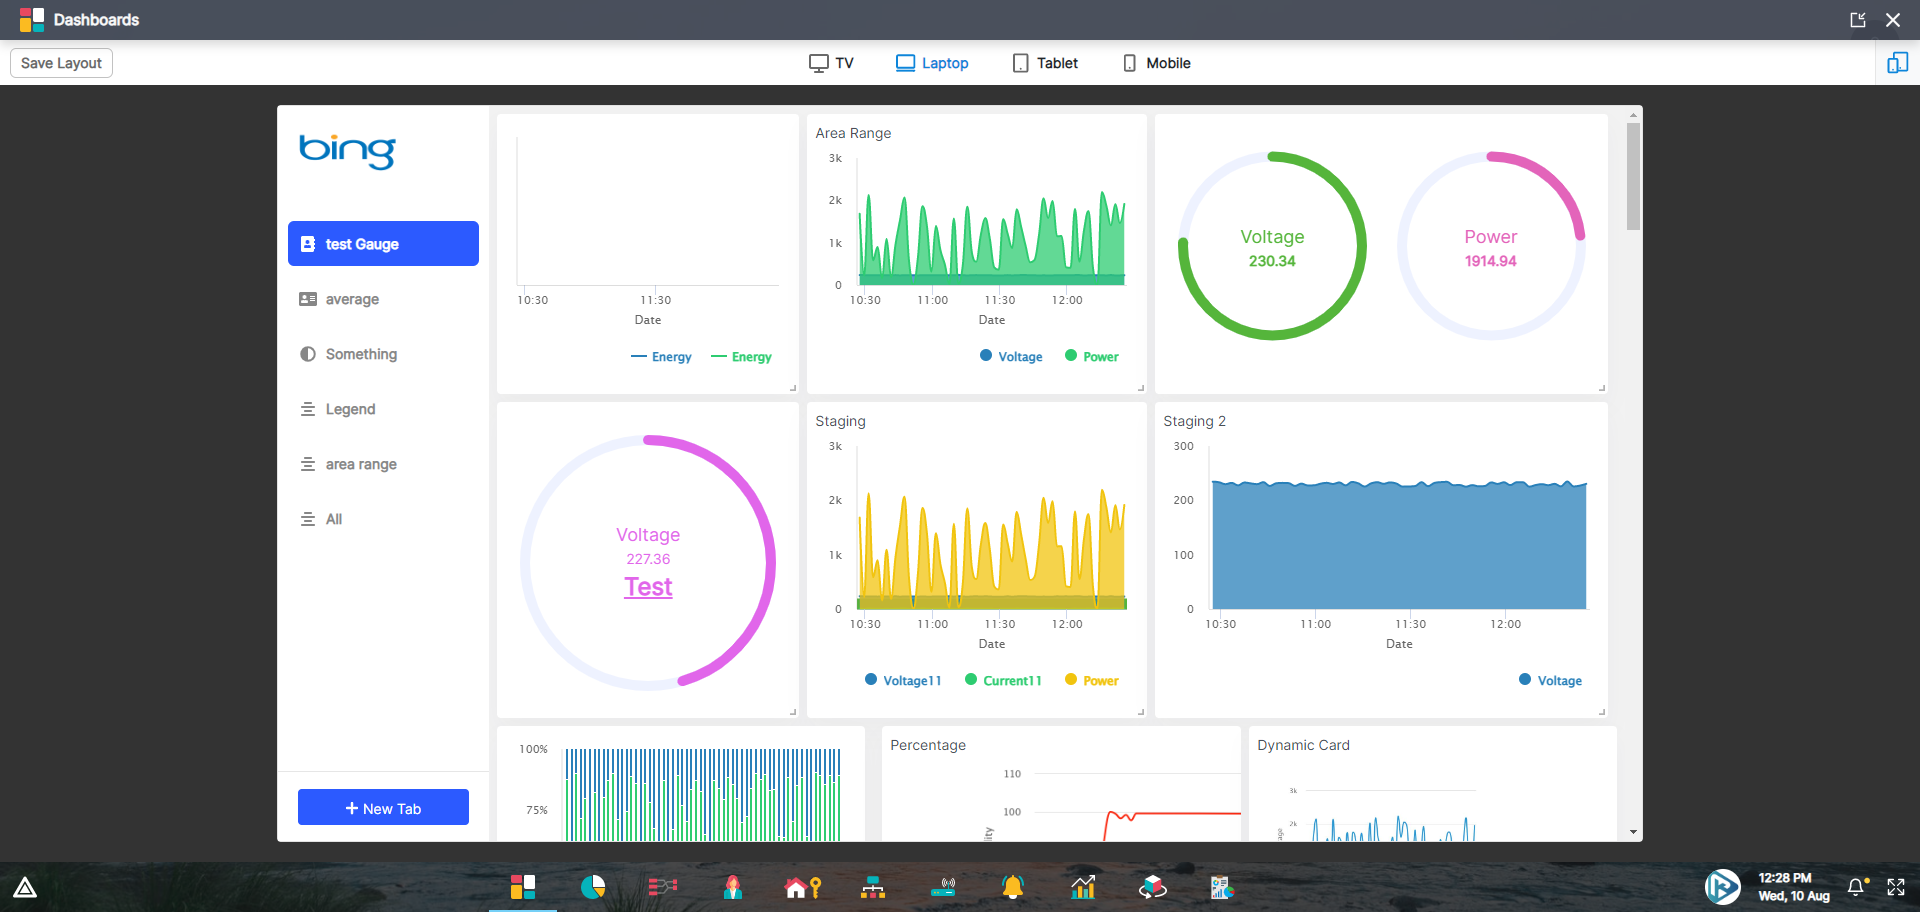The height and width of the screenshot is (912, 1920).
Task: Click the home security icon in the taskbar
Action: [x=803, y=887]
